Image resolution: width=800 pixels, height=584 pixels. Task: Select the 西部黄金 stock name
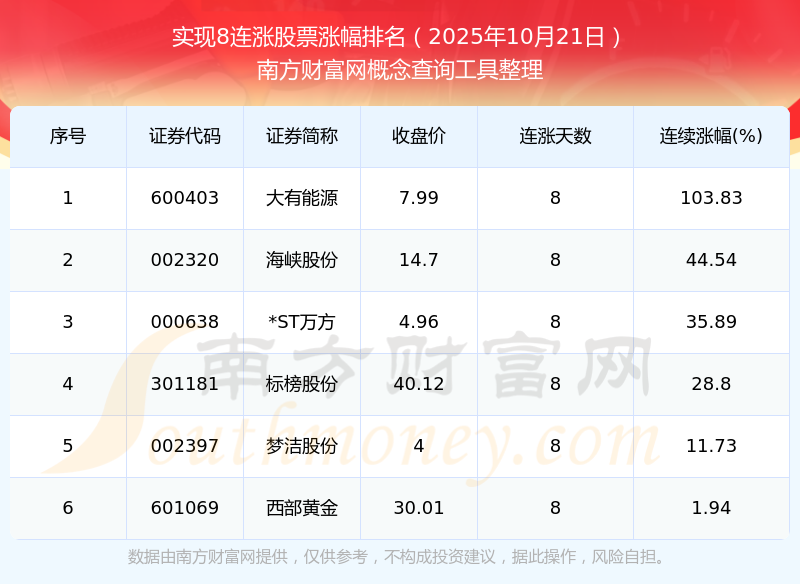pos(302,508)
